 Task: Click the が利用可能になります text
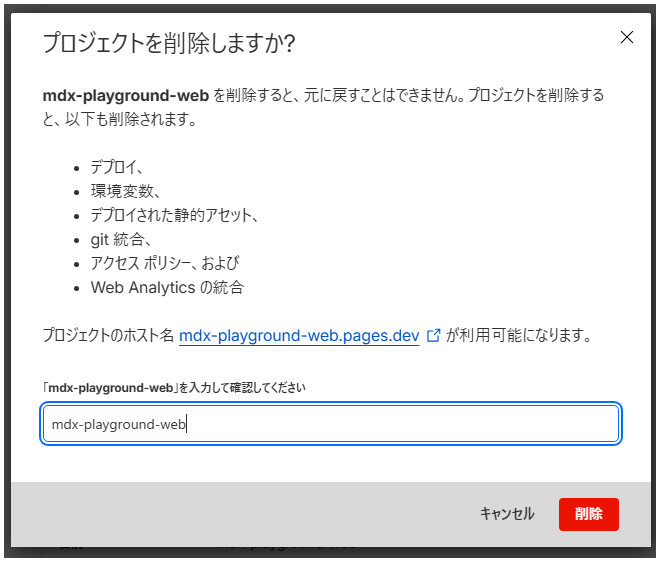pyautogui.click(x=519, y=336)
